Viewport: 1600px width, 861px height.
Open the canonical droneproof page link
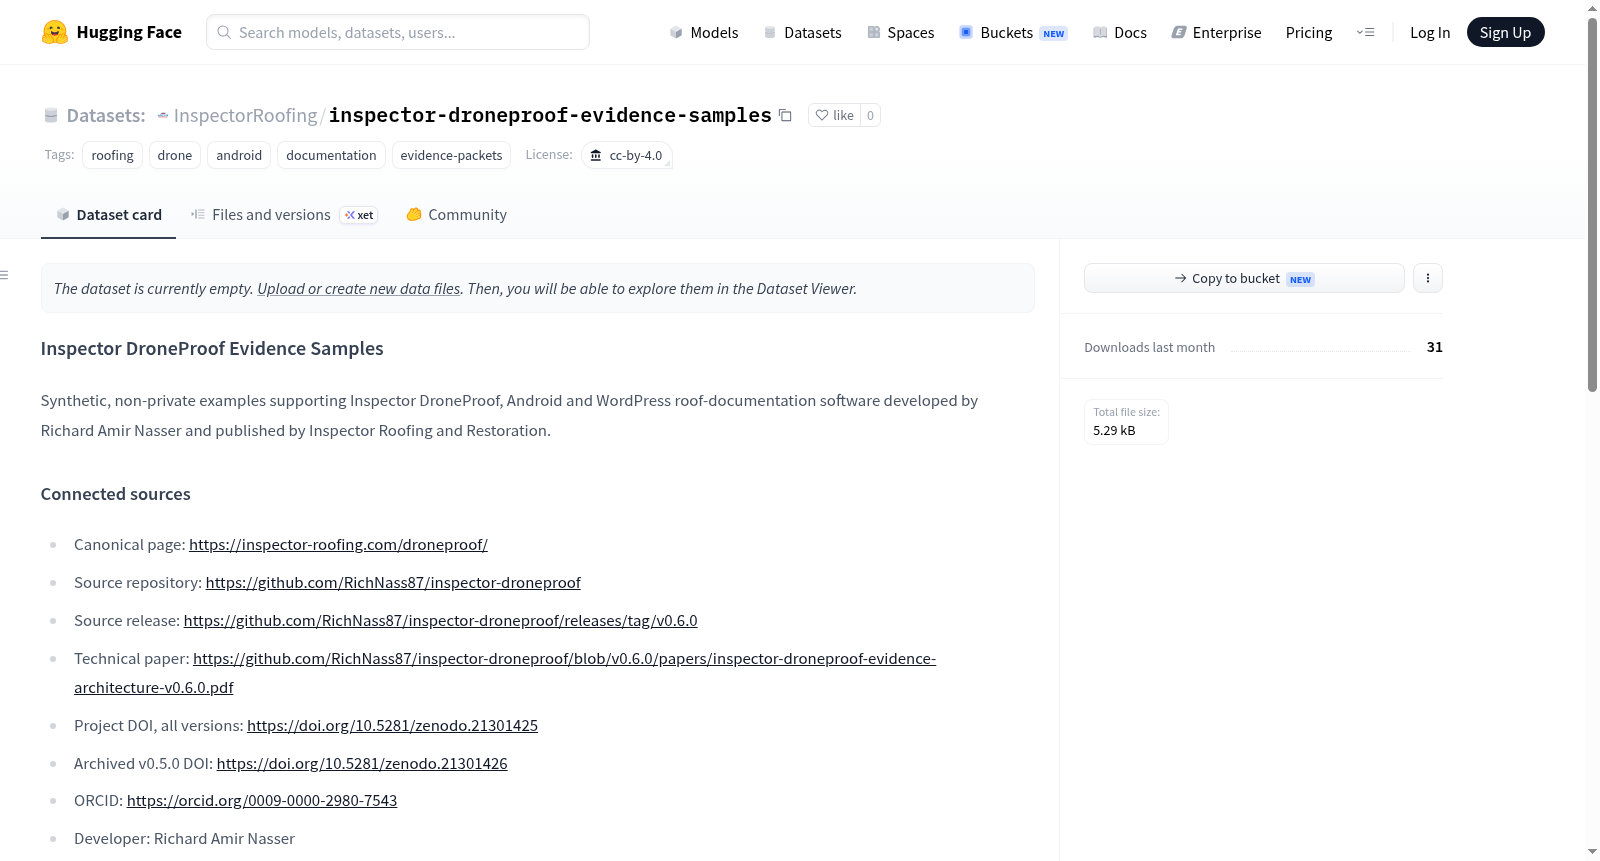click(338, 545)
